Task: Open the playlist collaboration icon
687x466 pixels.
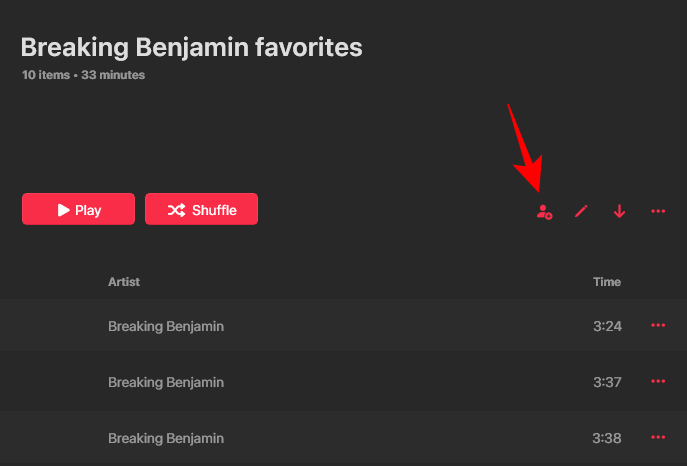Action: pyautogui.click(x=544, y=211)
